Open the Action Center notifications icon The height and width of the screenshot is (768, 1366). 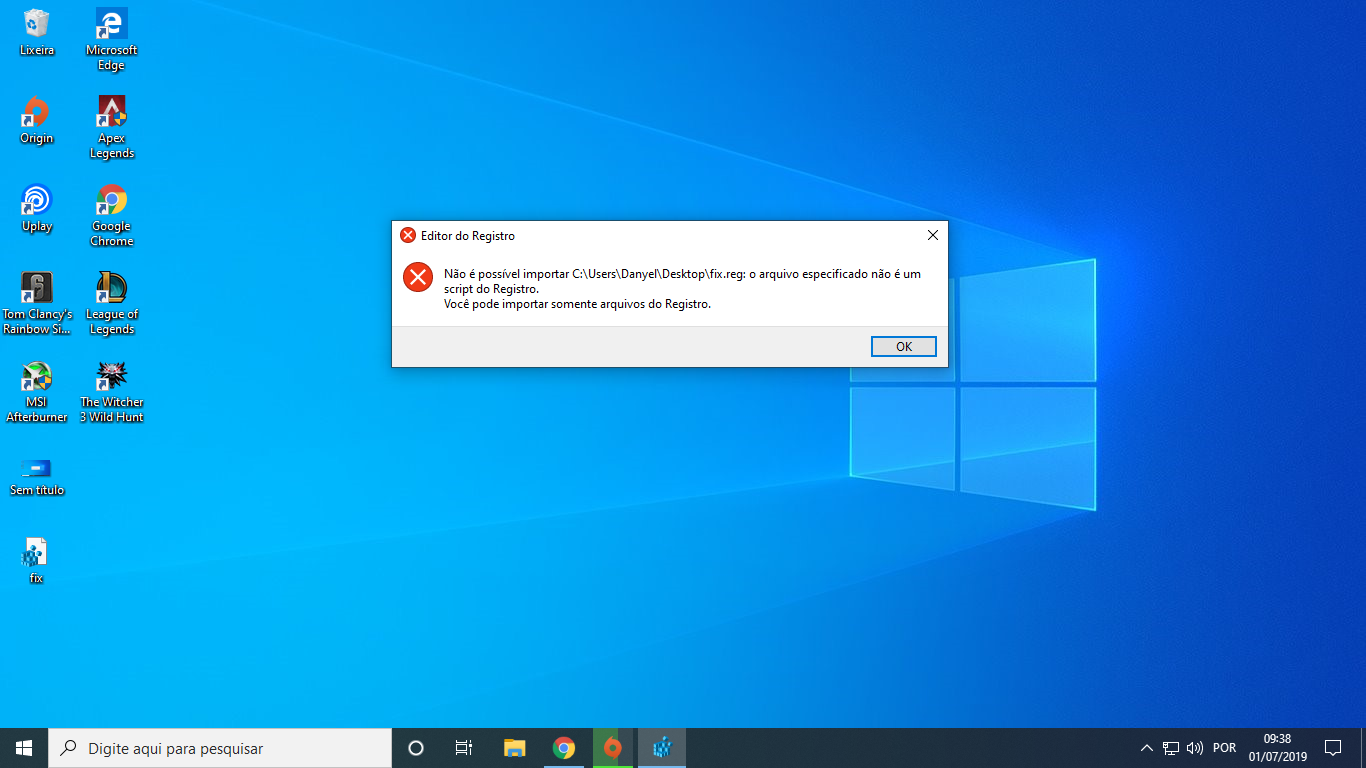pyautogui.click(x=1333, y=748)
